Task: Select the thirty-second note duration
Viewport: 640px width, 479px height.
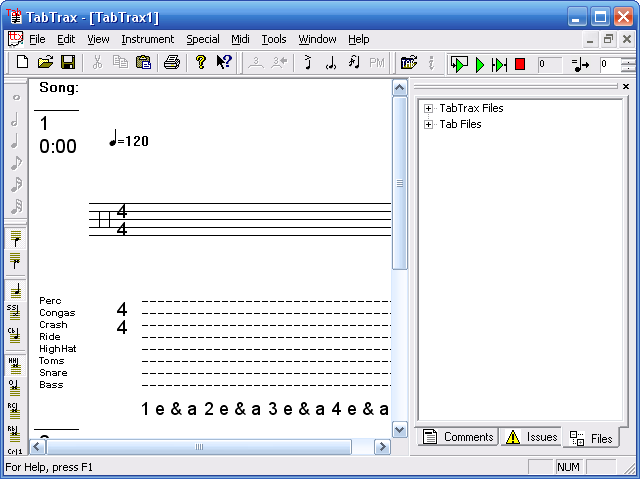Action: click(16, 206)
